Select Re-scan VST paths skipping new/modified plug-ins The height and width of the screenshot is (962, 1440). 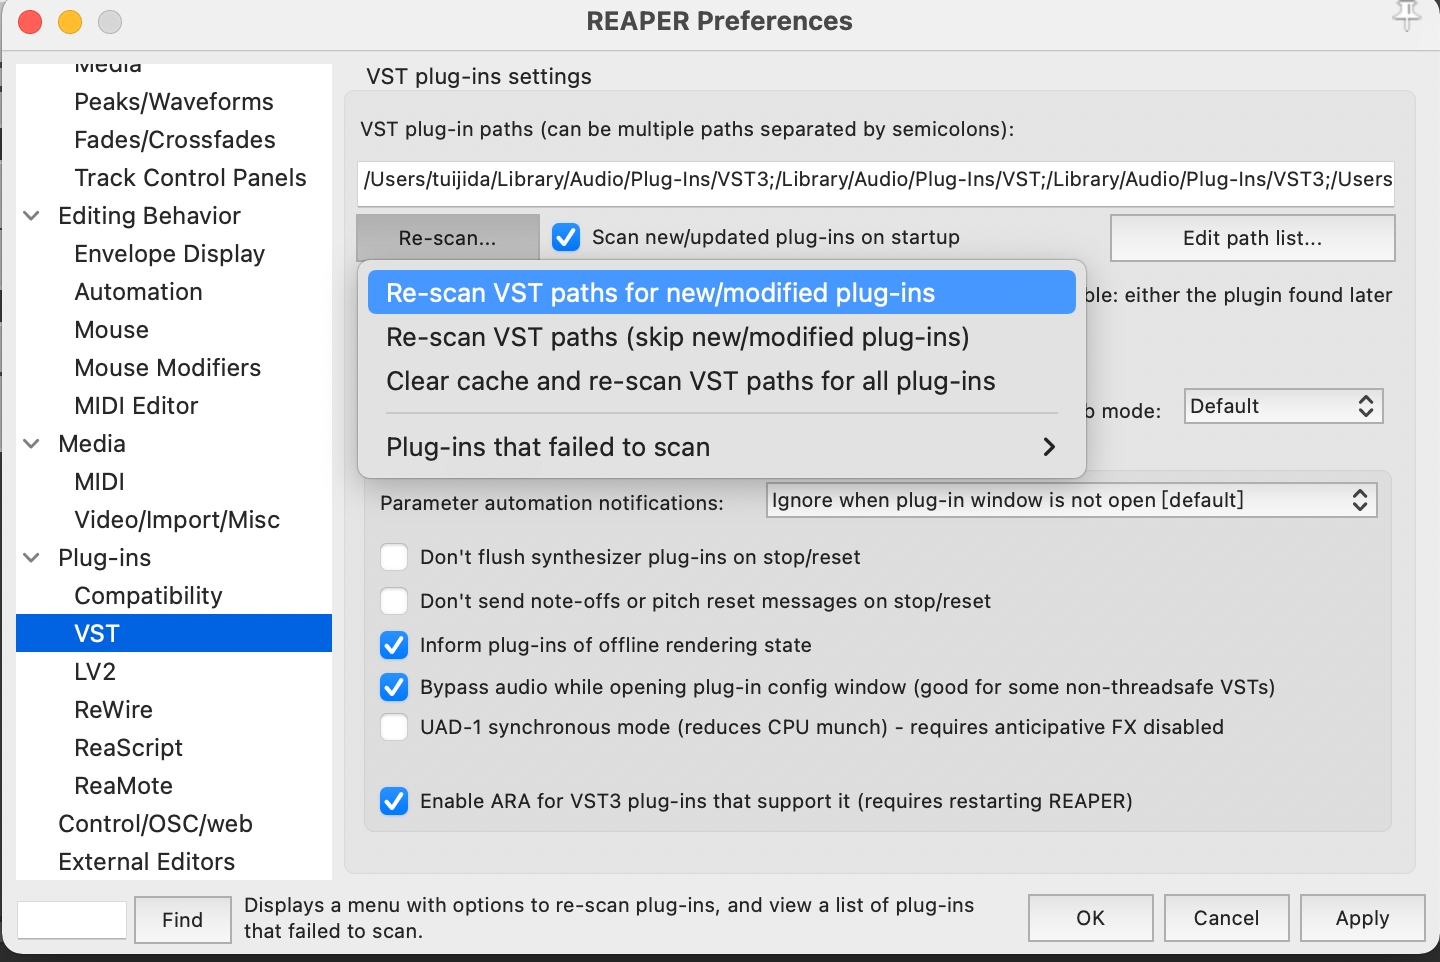point(677,337)
